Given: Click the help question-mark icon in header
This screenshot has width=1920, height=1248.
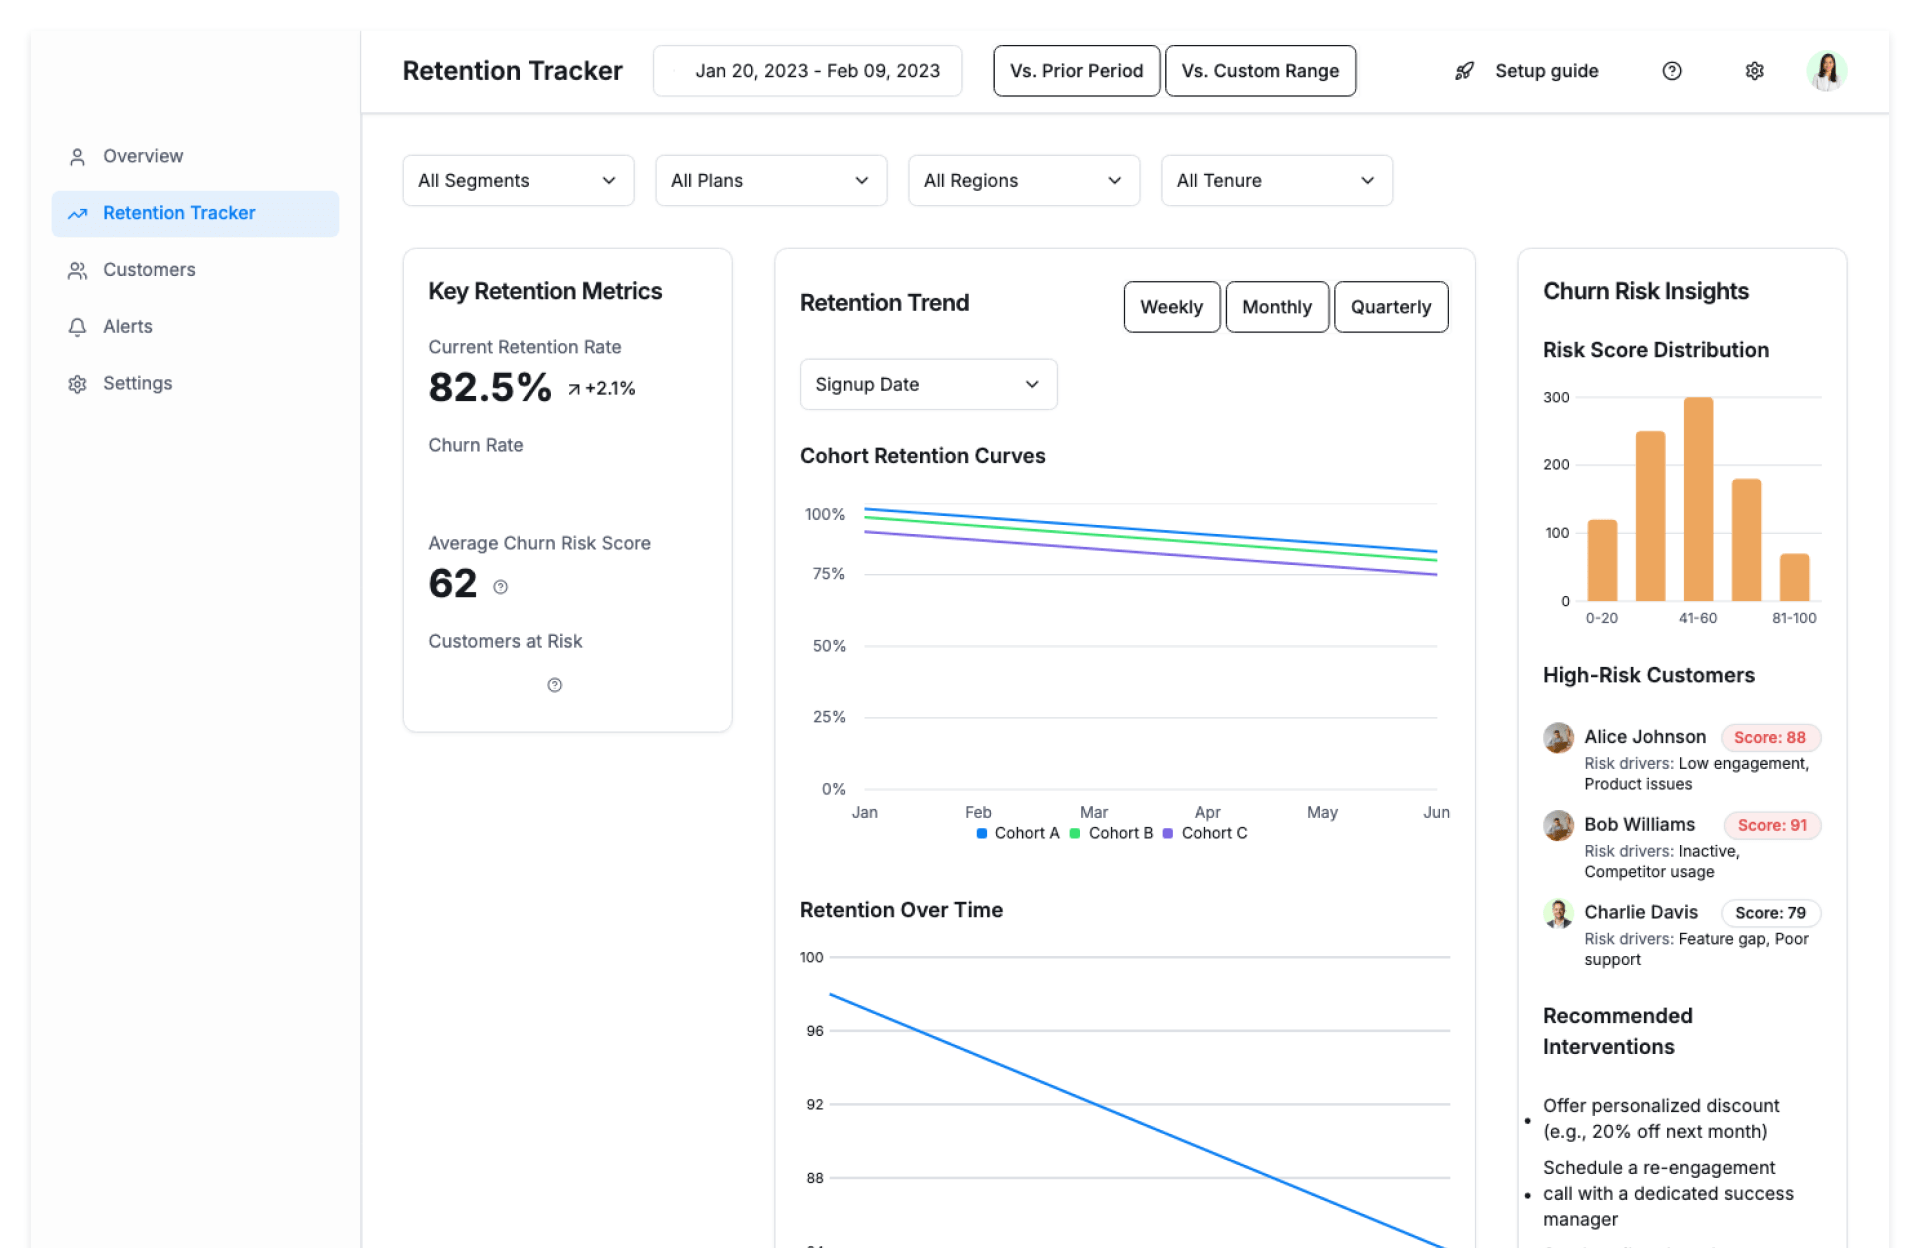Looking at the screenshot, I should tap(1671, 71).
